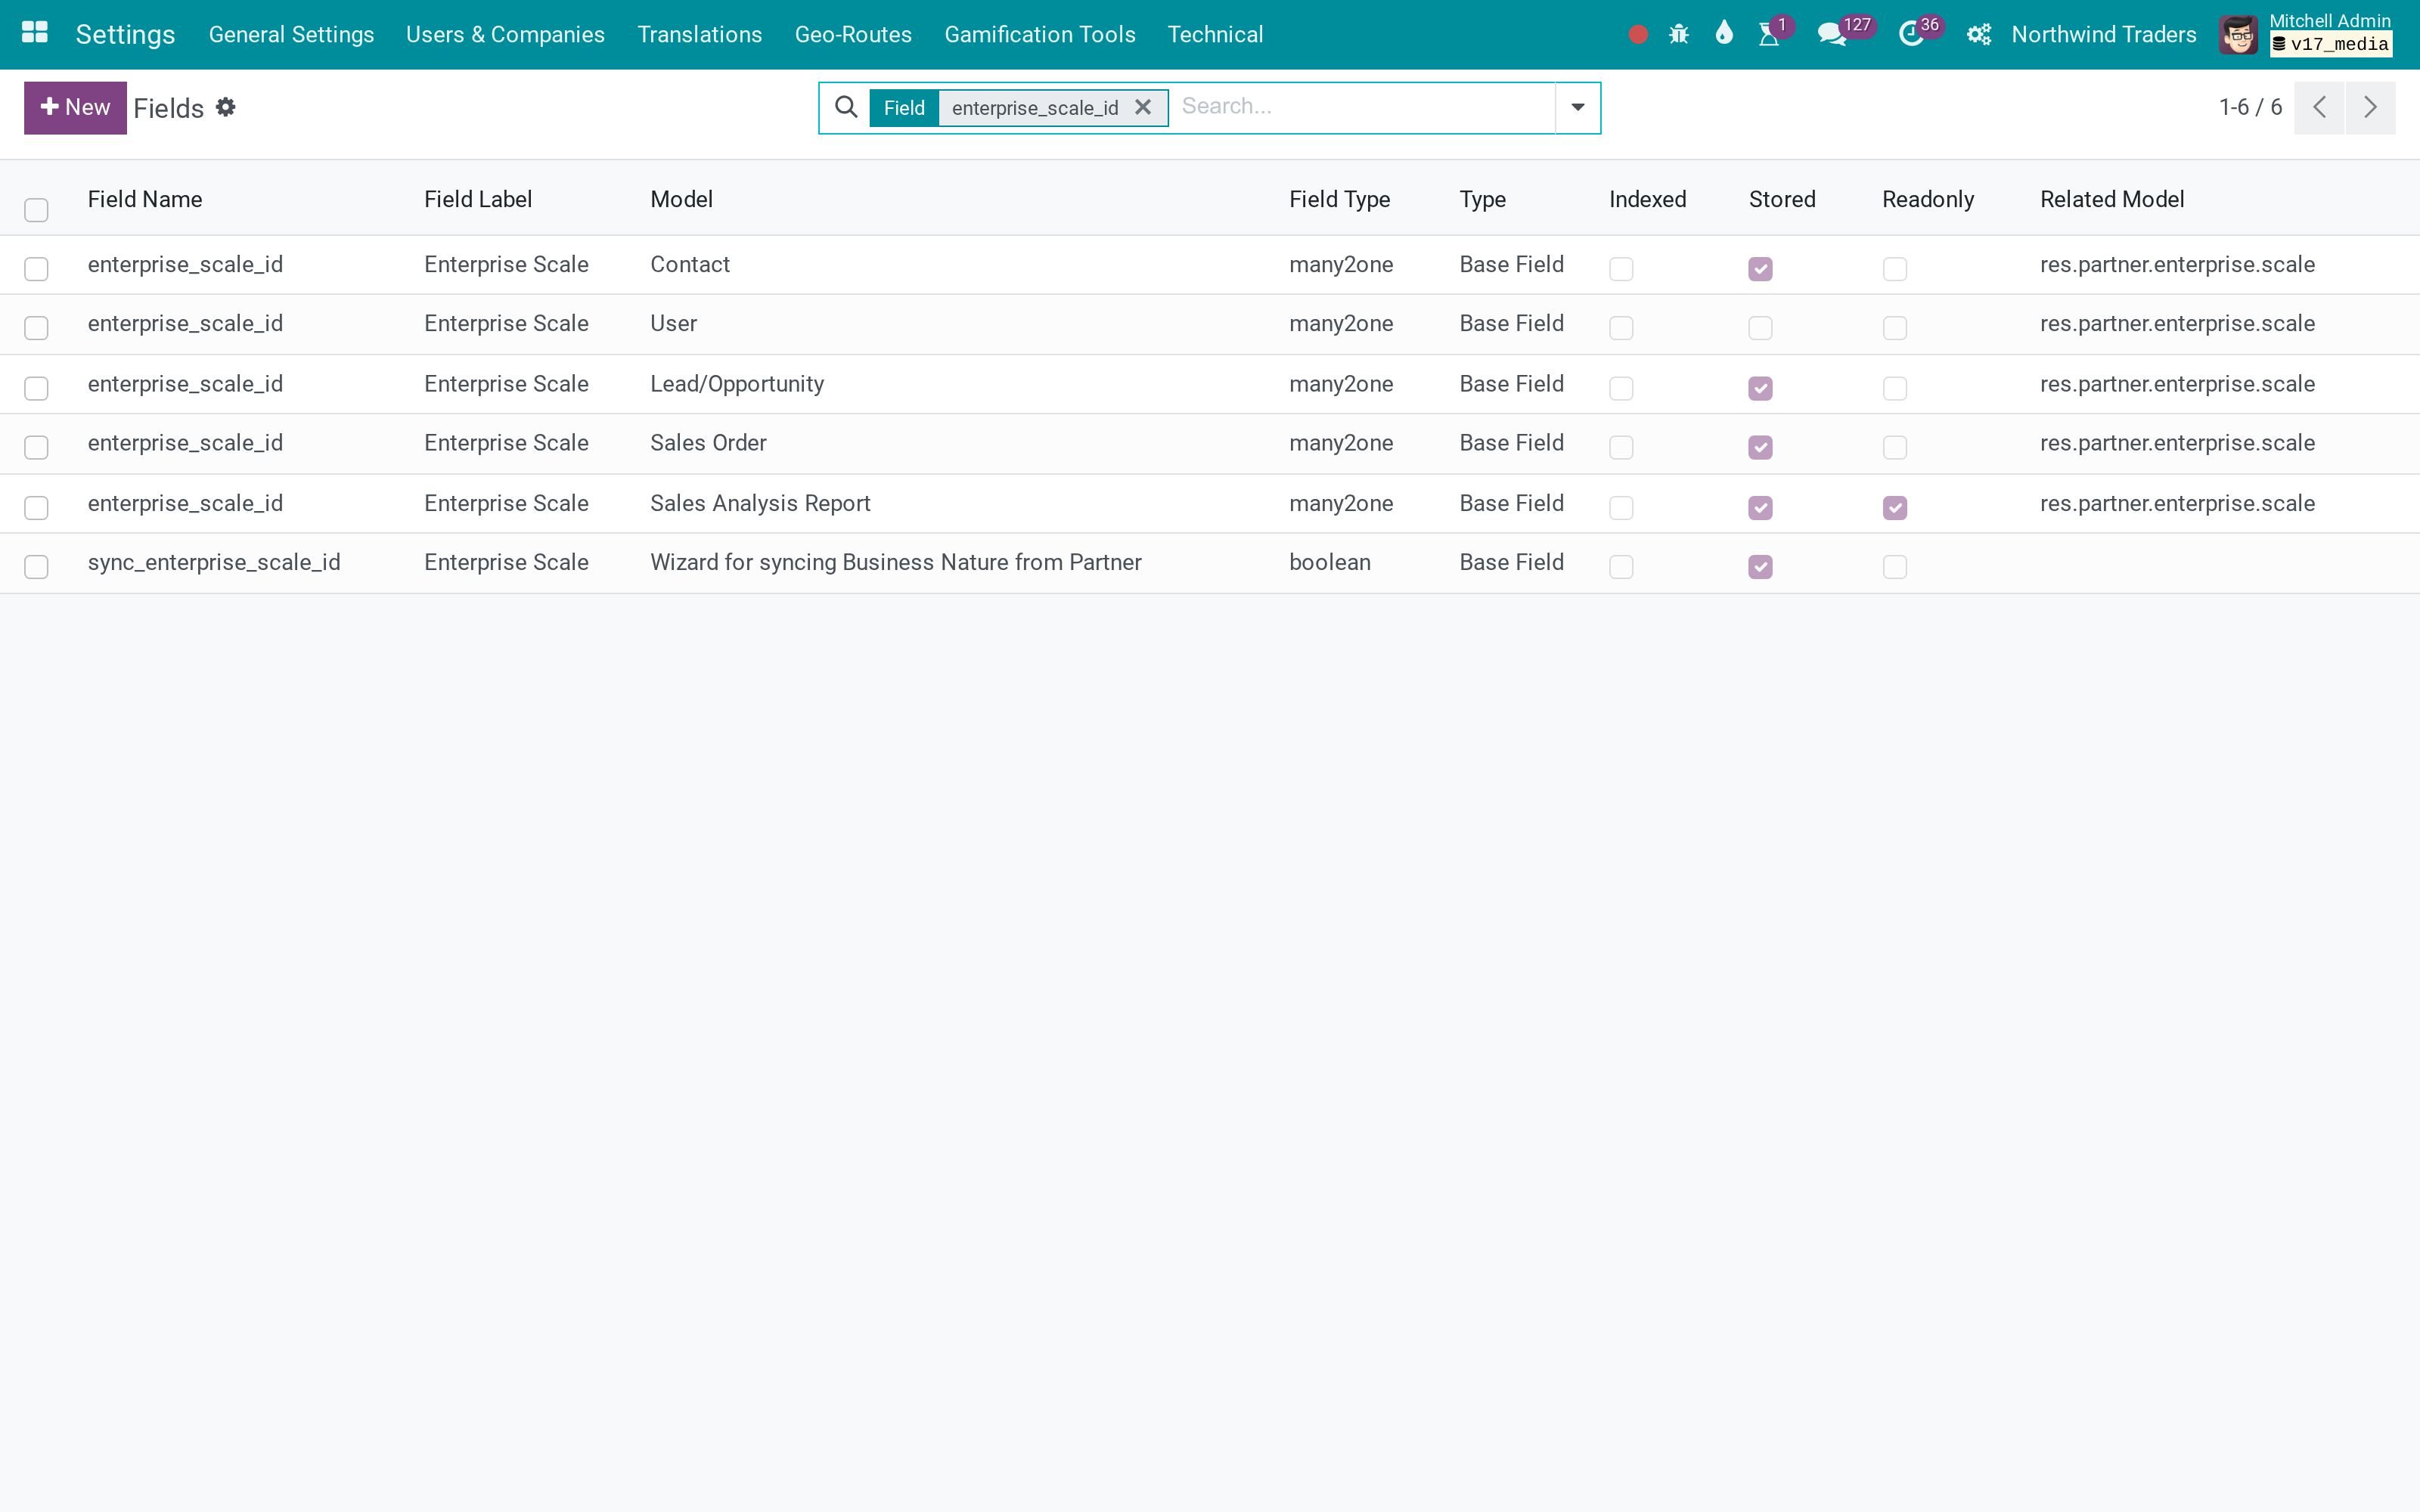2420x1512 pixels.
Task: Click the red recording indicator icon
Action: point(1638,35)
